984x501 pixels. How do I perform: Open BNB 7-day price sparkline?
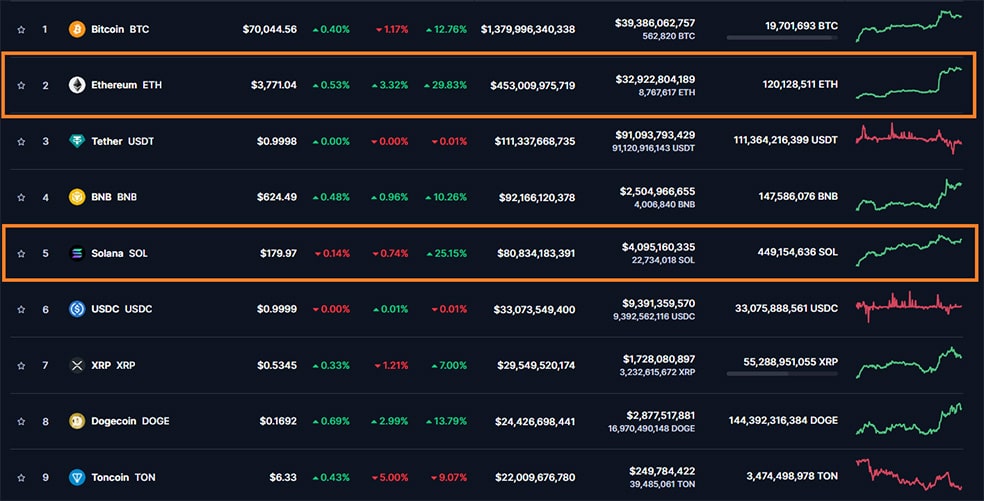pos(909,195)
